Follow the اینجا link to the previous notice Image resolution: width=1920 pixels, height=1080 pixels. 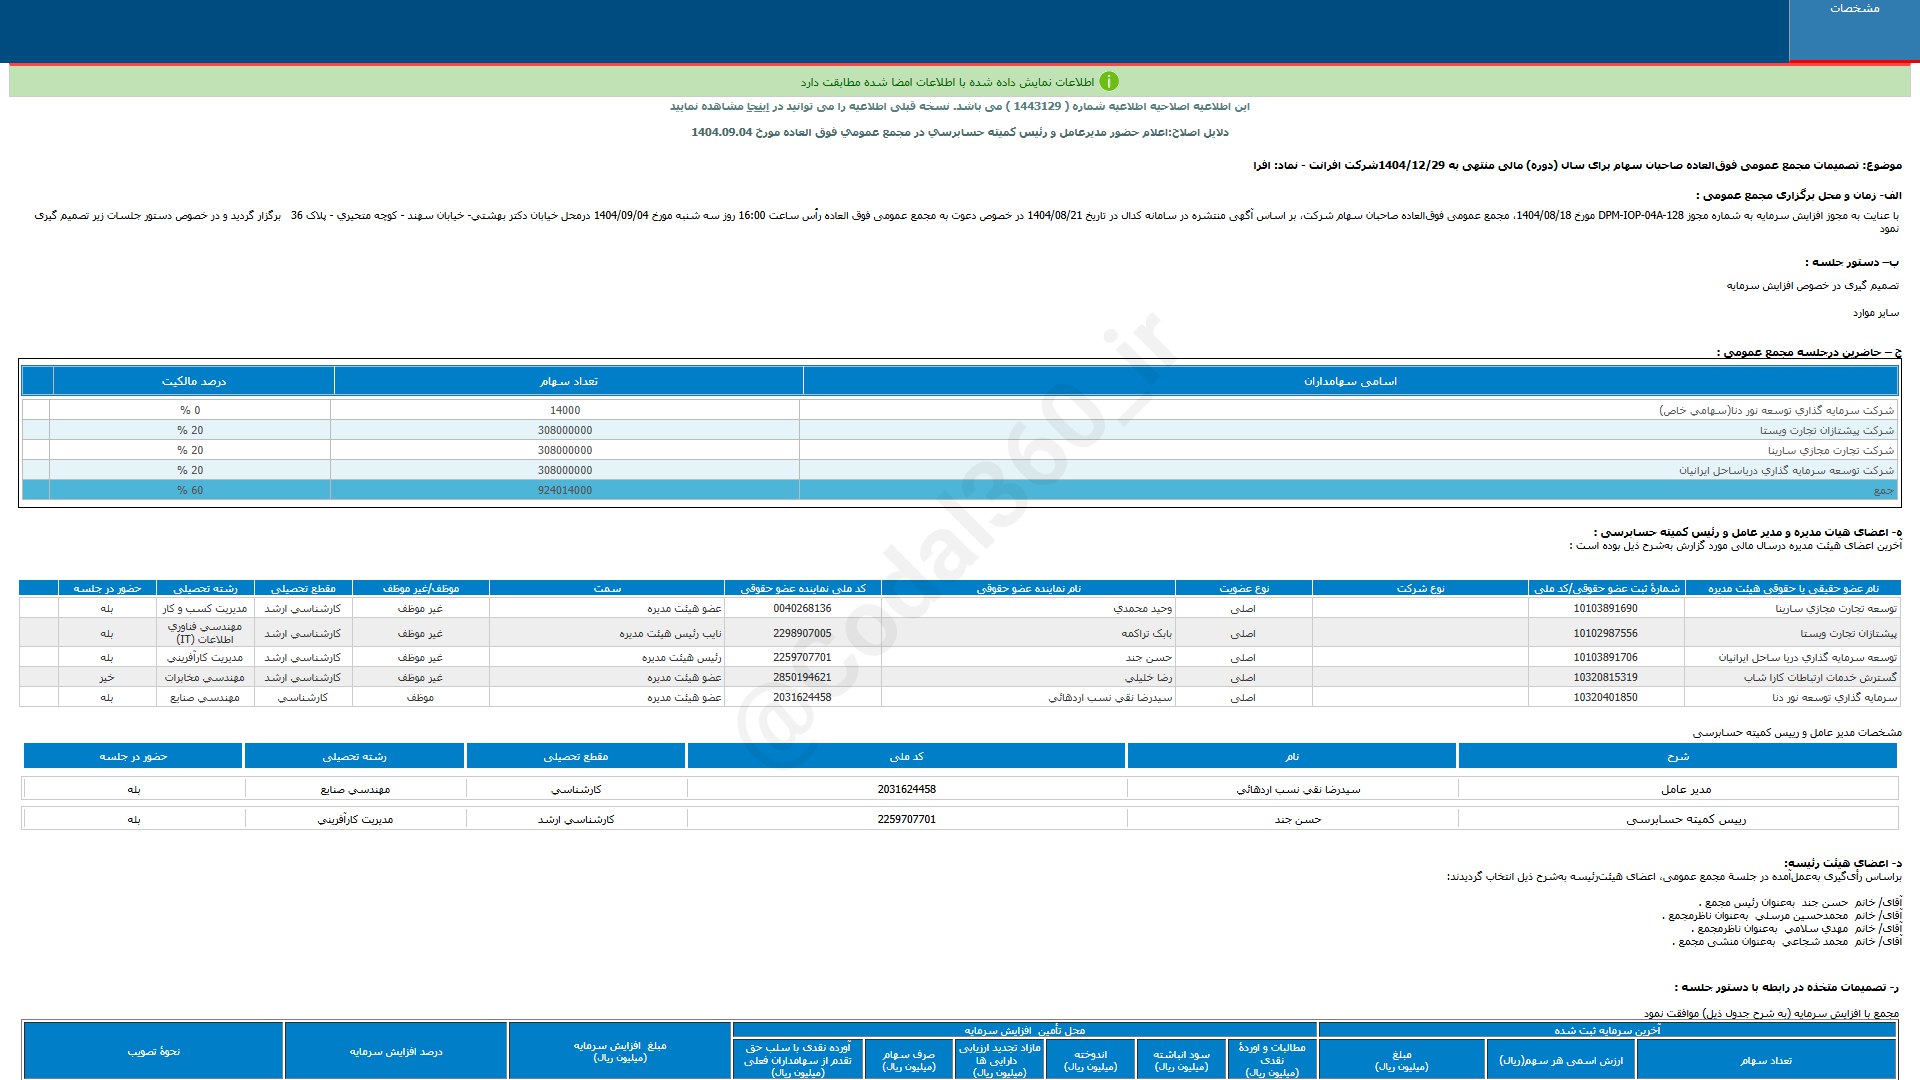click(760, 107)
